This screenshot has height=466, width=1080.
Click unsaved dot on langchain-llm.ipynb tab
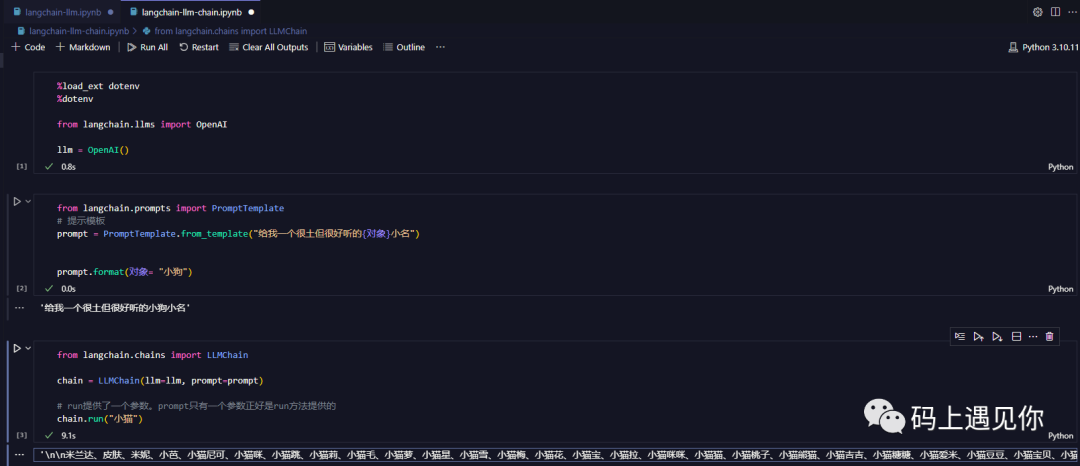(x=110, y=12)
